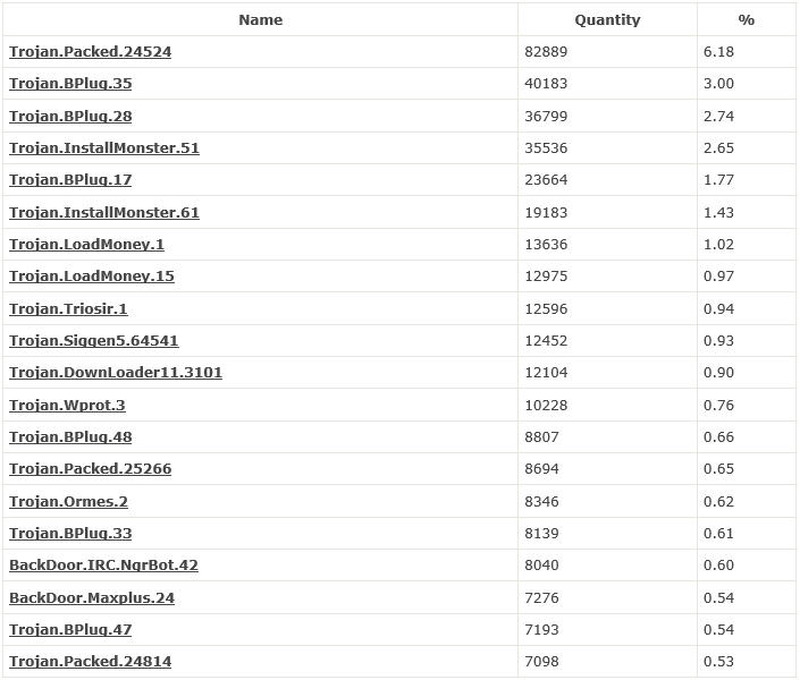Open the Trojan.InstallMonster.61 link

pyautogui.click(x=104, y=212)
